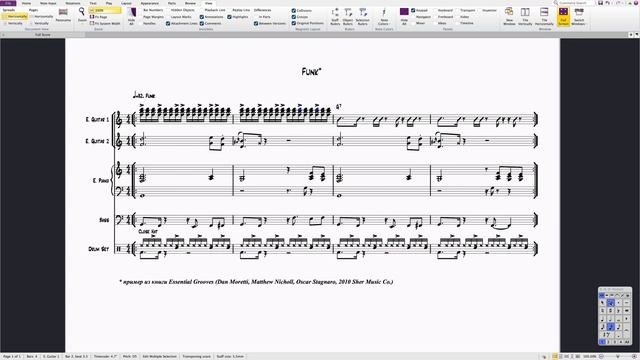640x360 pixels.
Task: Click the Close Hat text above the drum staff
Action: 148,231
